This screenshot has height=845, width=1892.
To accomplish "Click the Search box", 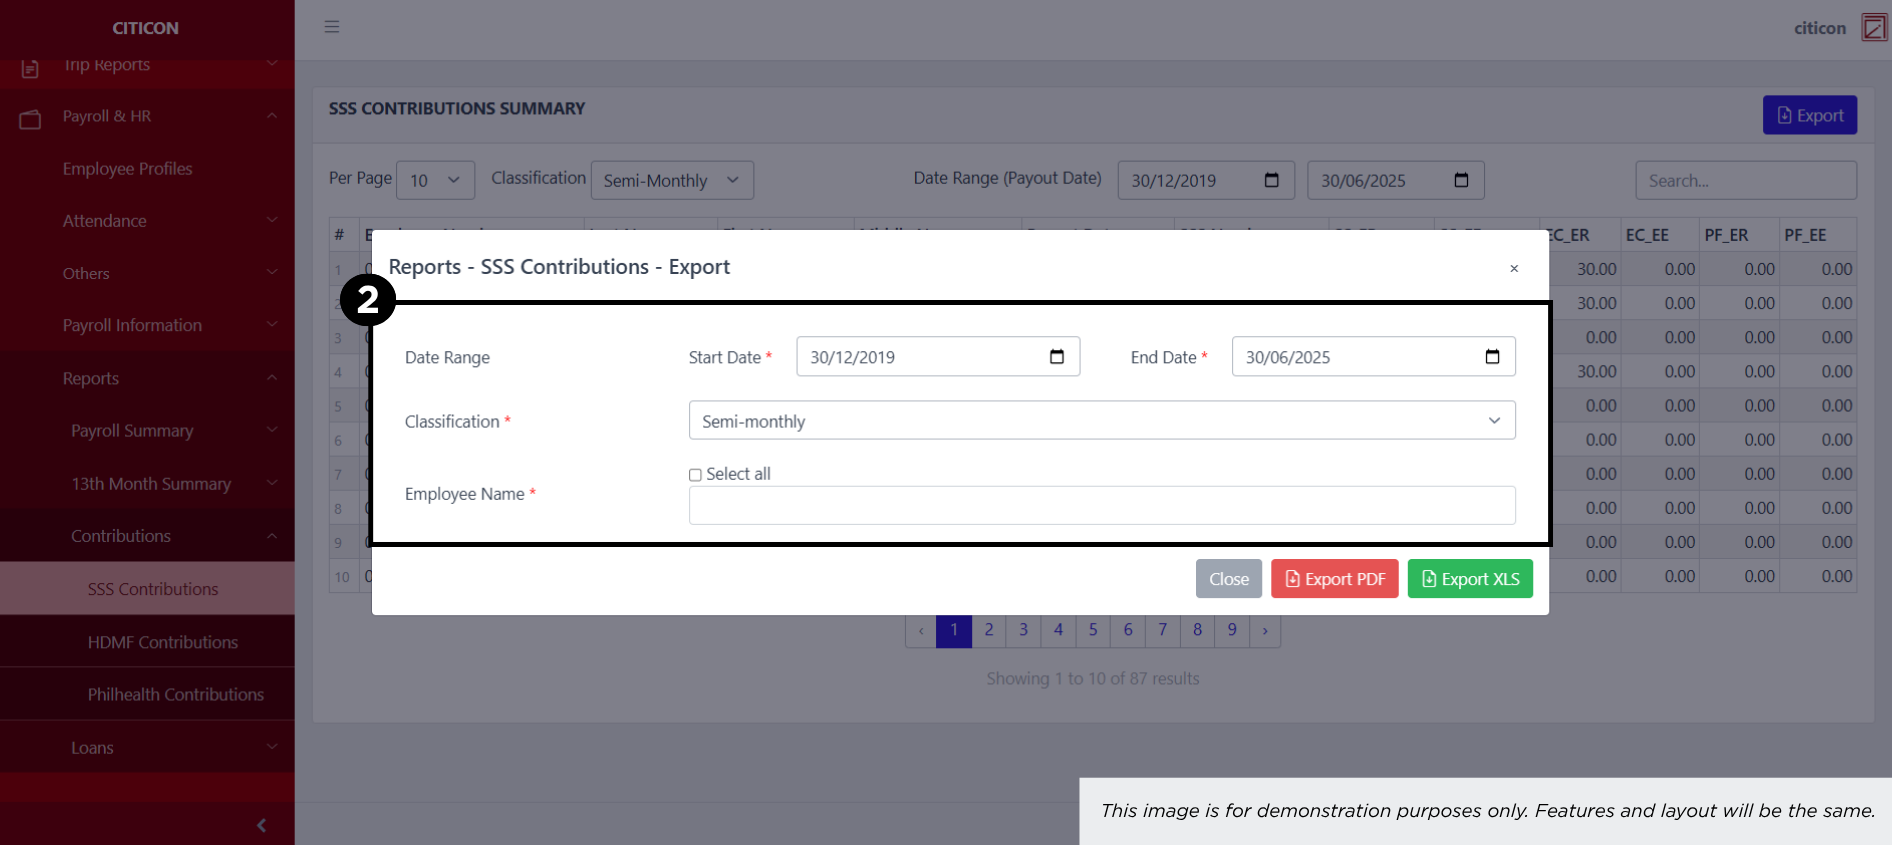I will [1746, 180].
